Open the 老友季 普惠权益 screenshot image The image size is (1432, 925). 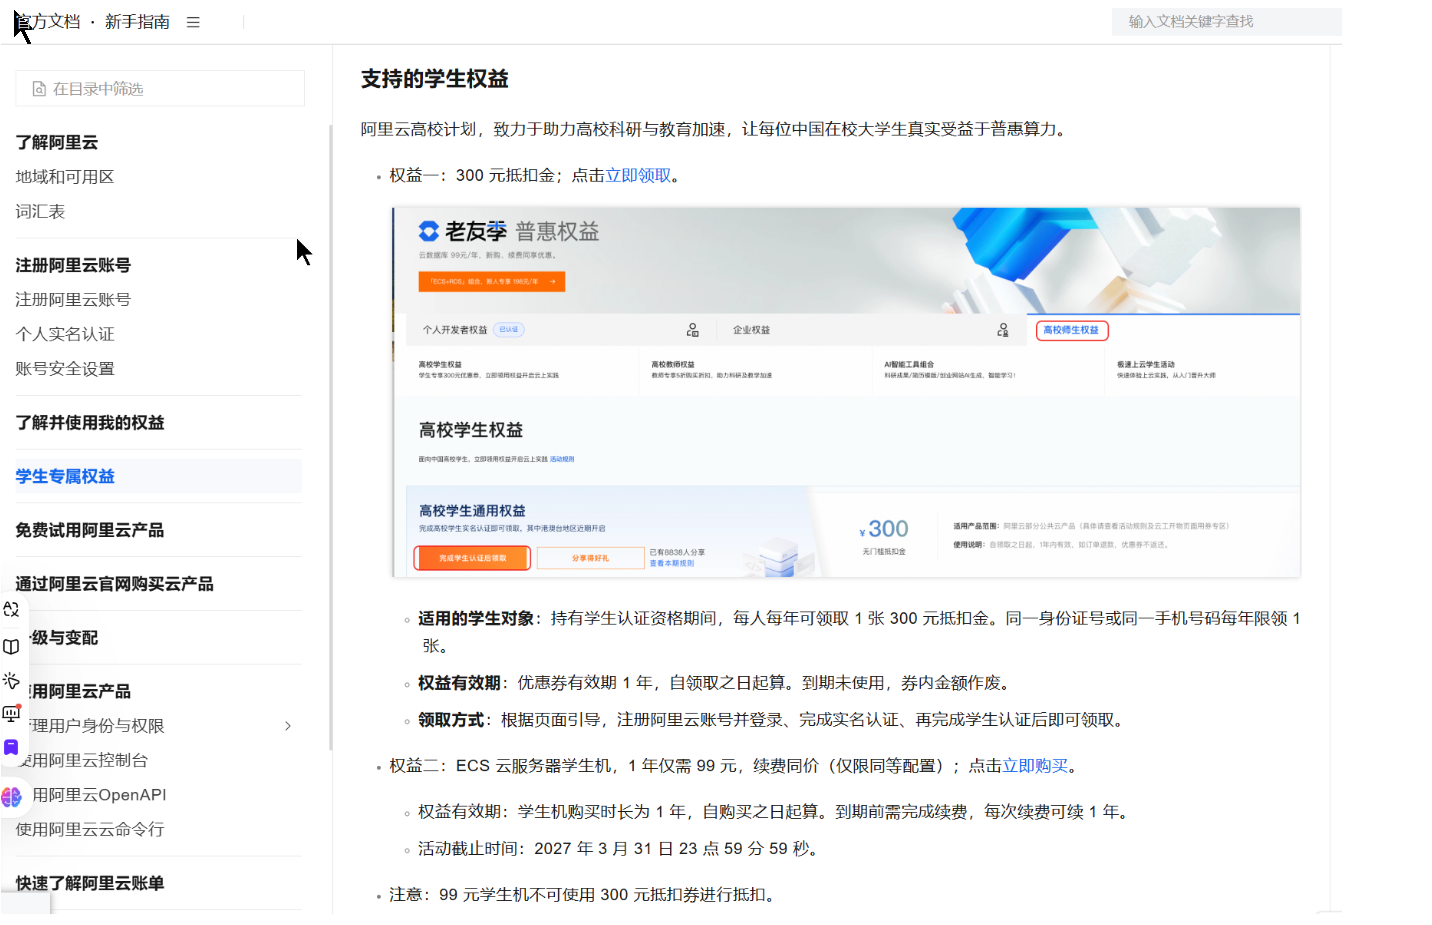847,392
